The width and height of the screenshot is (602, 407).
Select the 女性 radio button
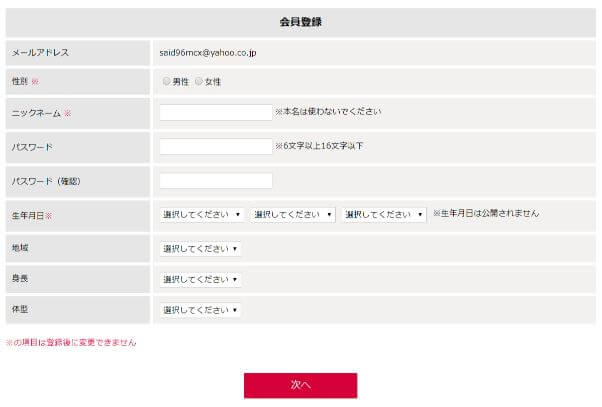[199, 81]
